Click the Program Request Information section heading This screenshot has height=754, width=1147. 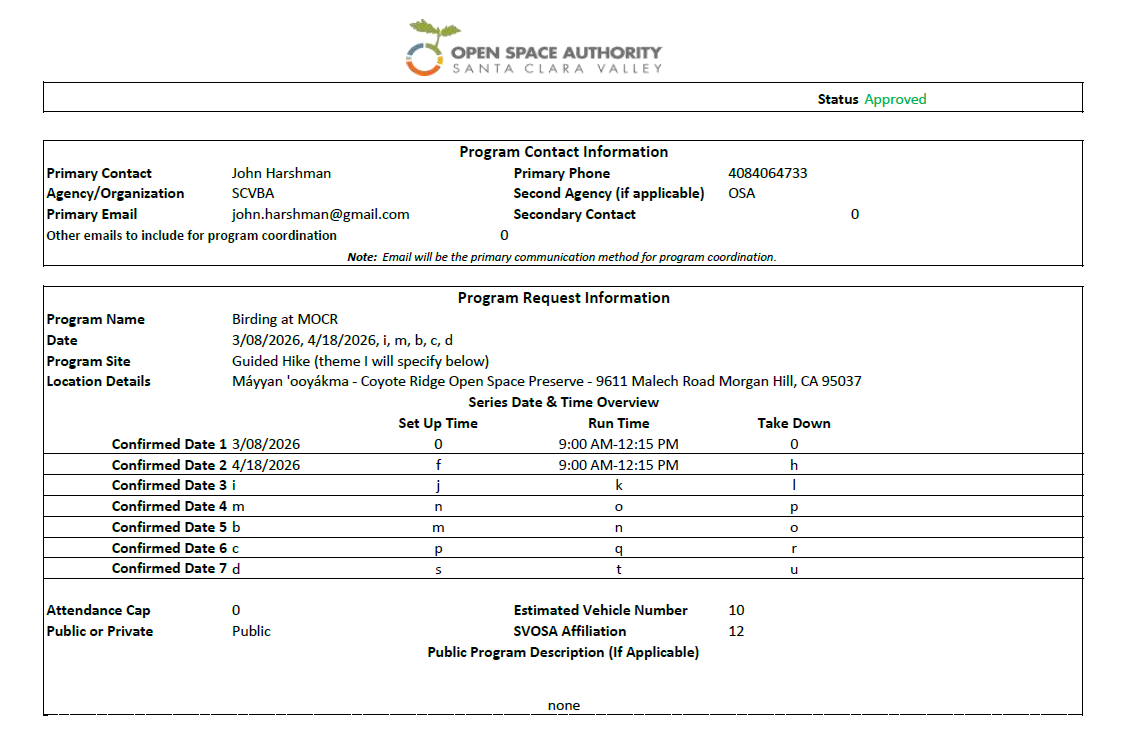click(563, 298)
